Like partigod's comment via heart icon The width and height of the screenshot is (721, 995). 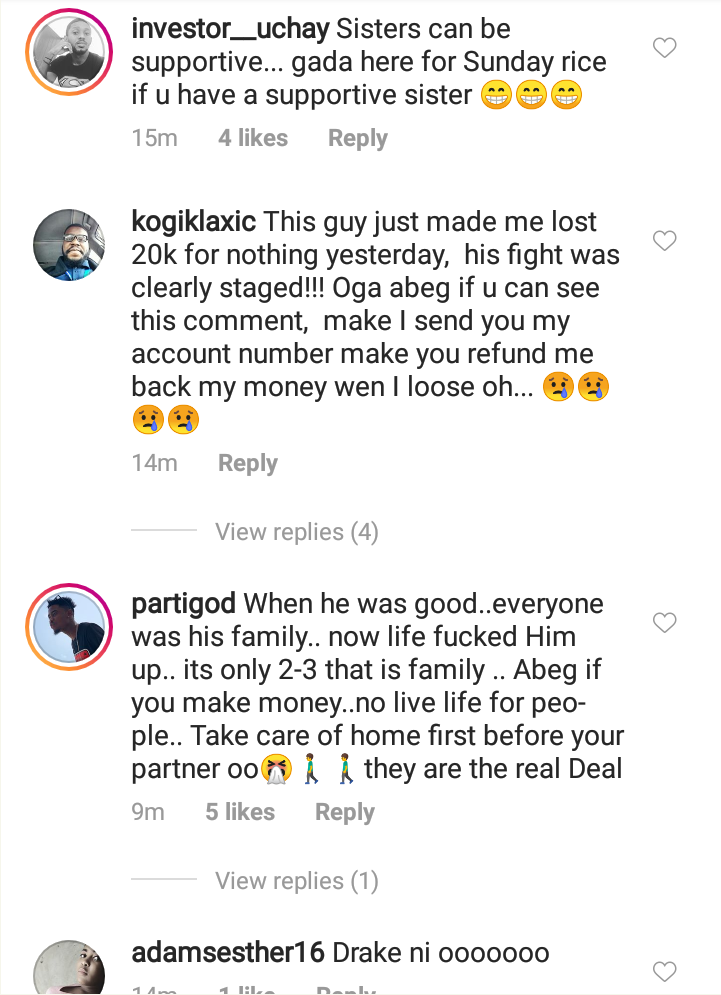click(665, 623)
